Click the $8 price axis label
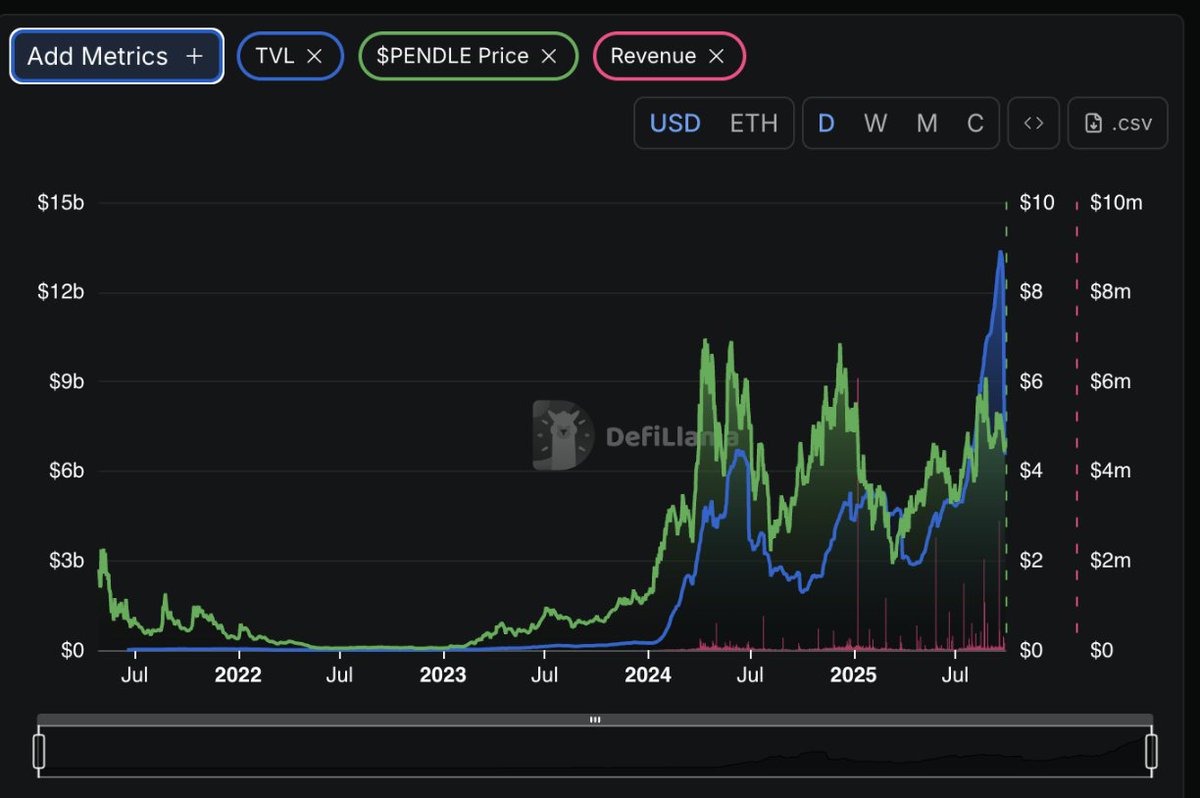 [x=1031, y=292]
